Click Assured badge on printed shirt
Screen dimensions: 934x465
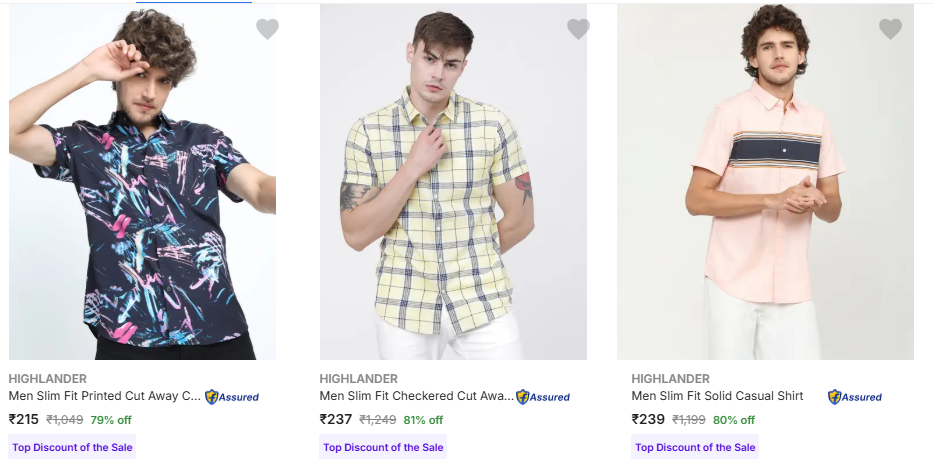232,397
